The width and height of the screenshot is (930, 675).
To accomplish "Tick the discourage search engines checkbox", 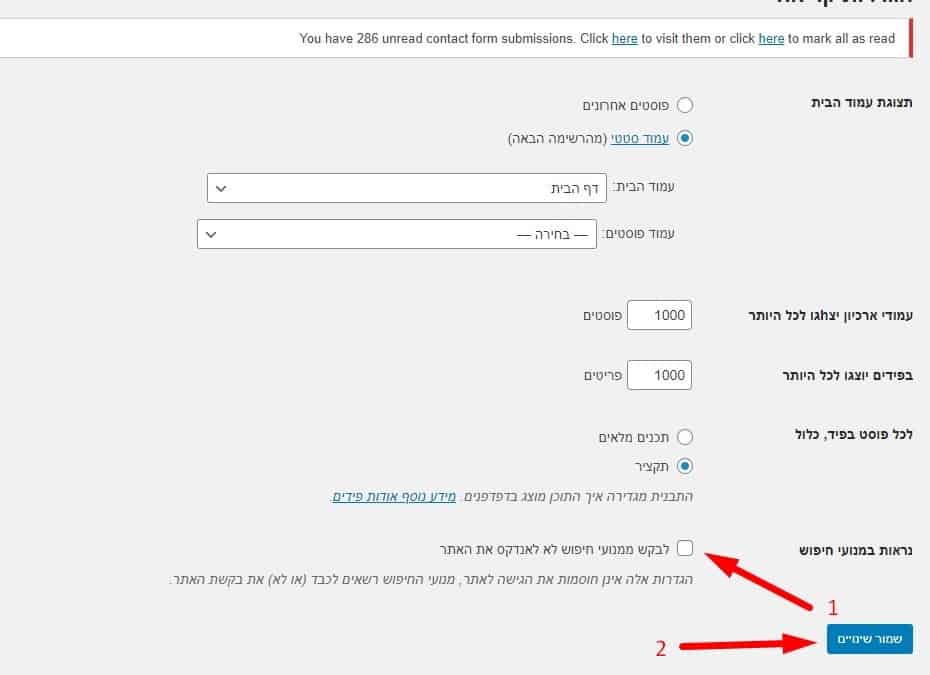I will coord(684,548).
